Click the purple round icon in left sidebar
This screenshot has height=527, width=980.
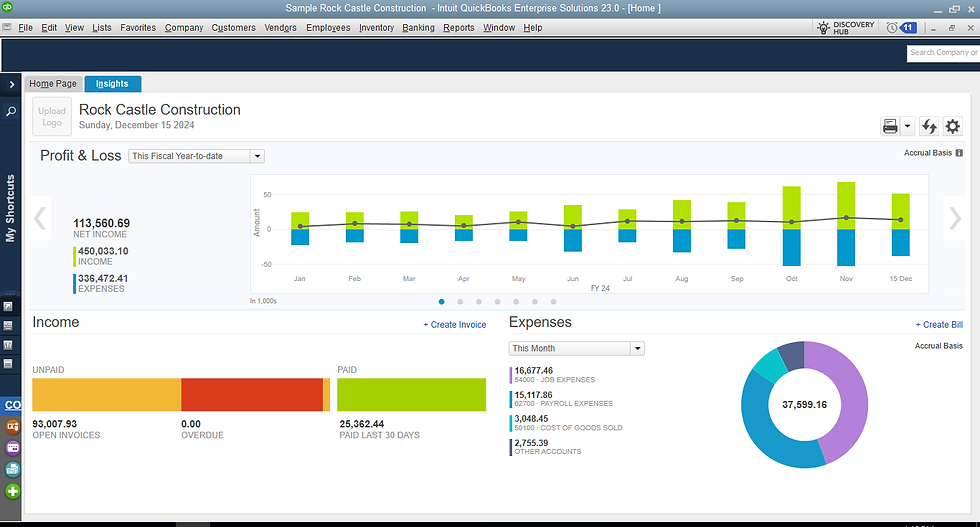point(12,448)
